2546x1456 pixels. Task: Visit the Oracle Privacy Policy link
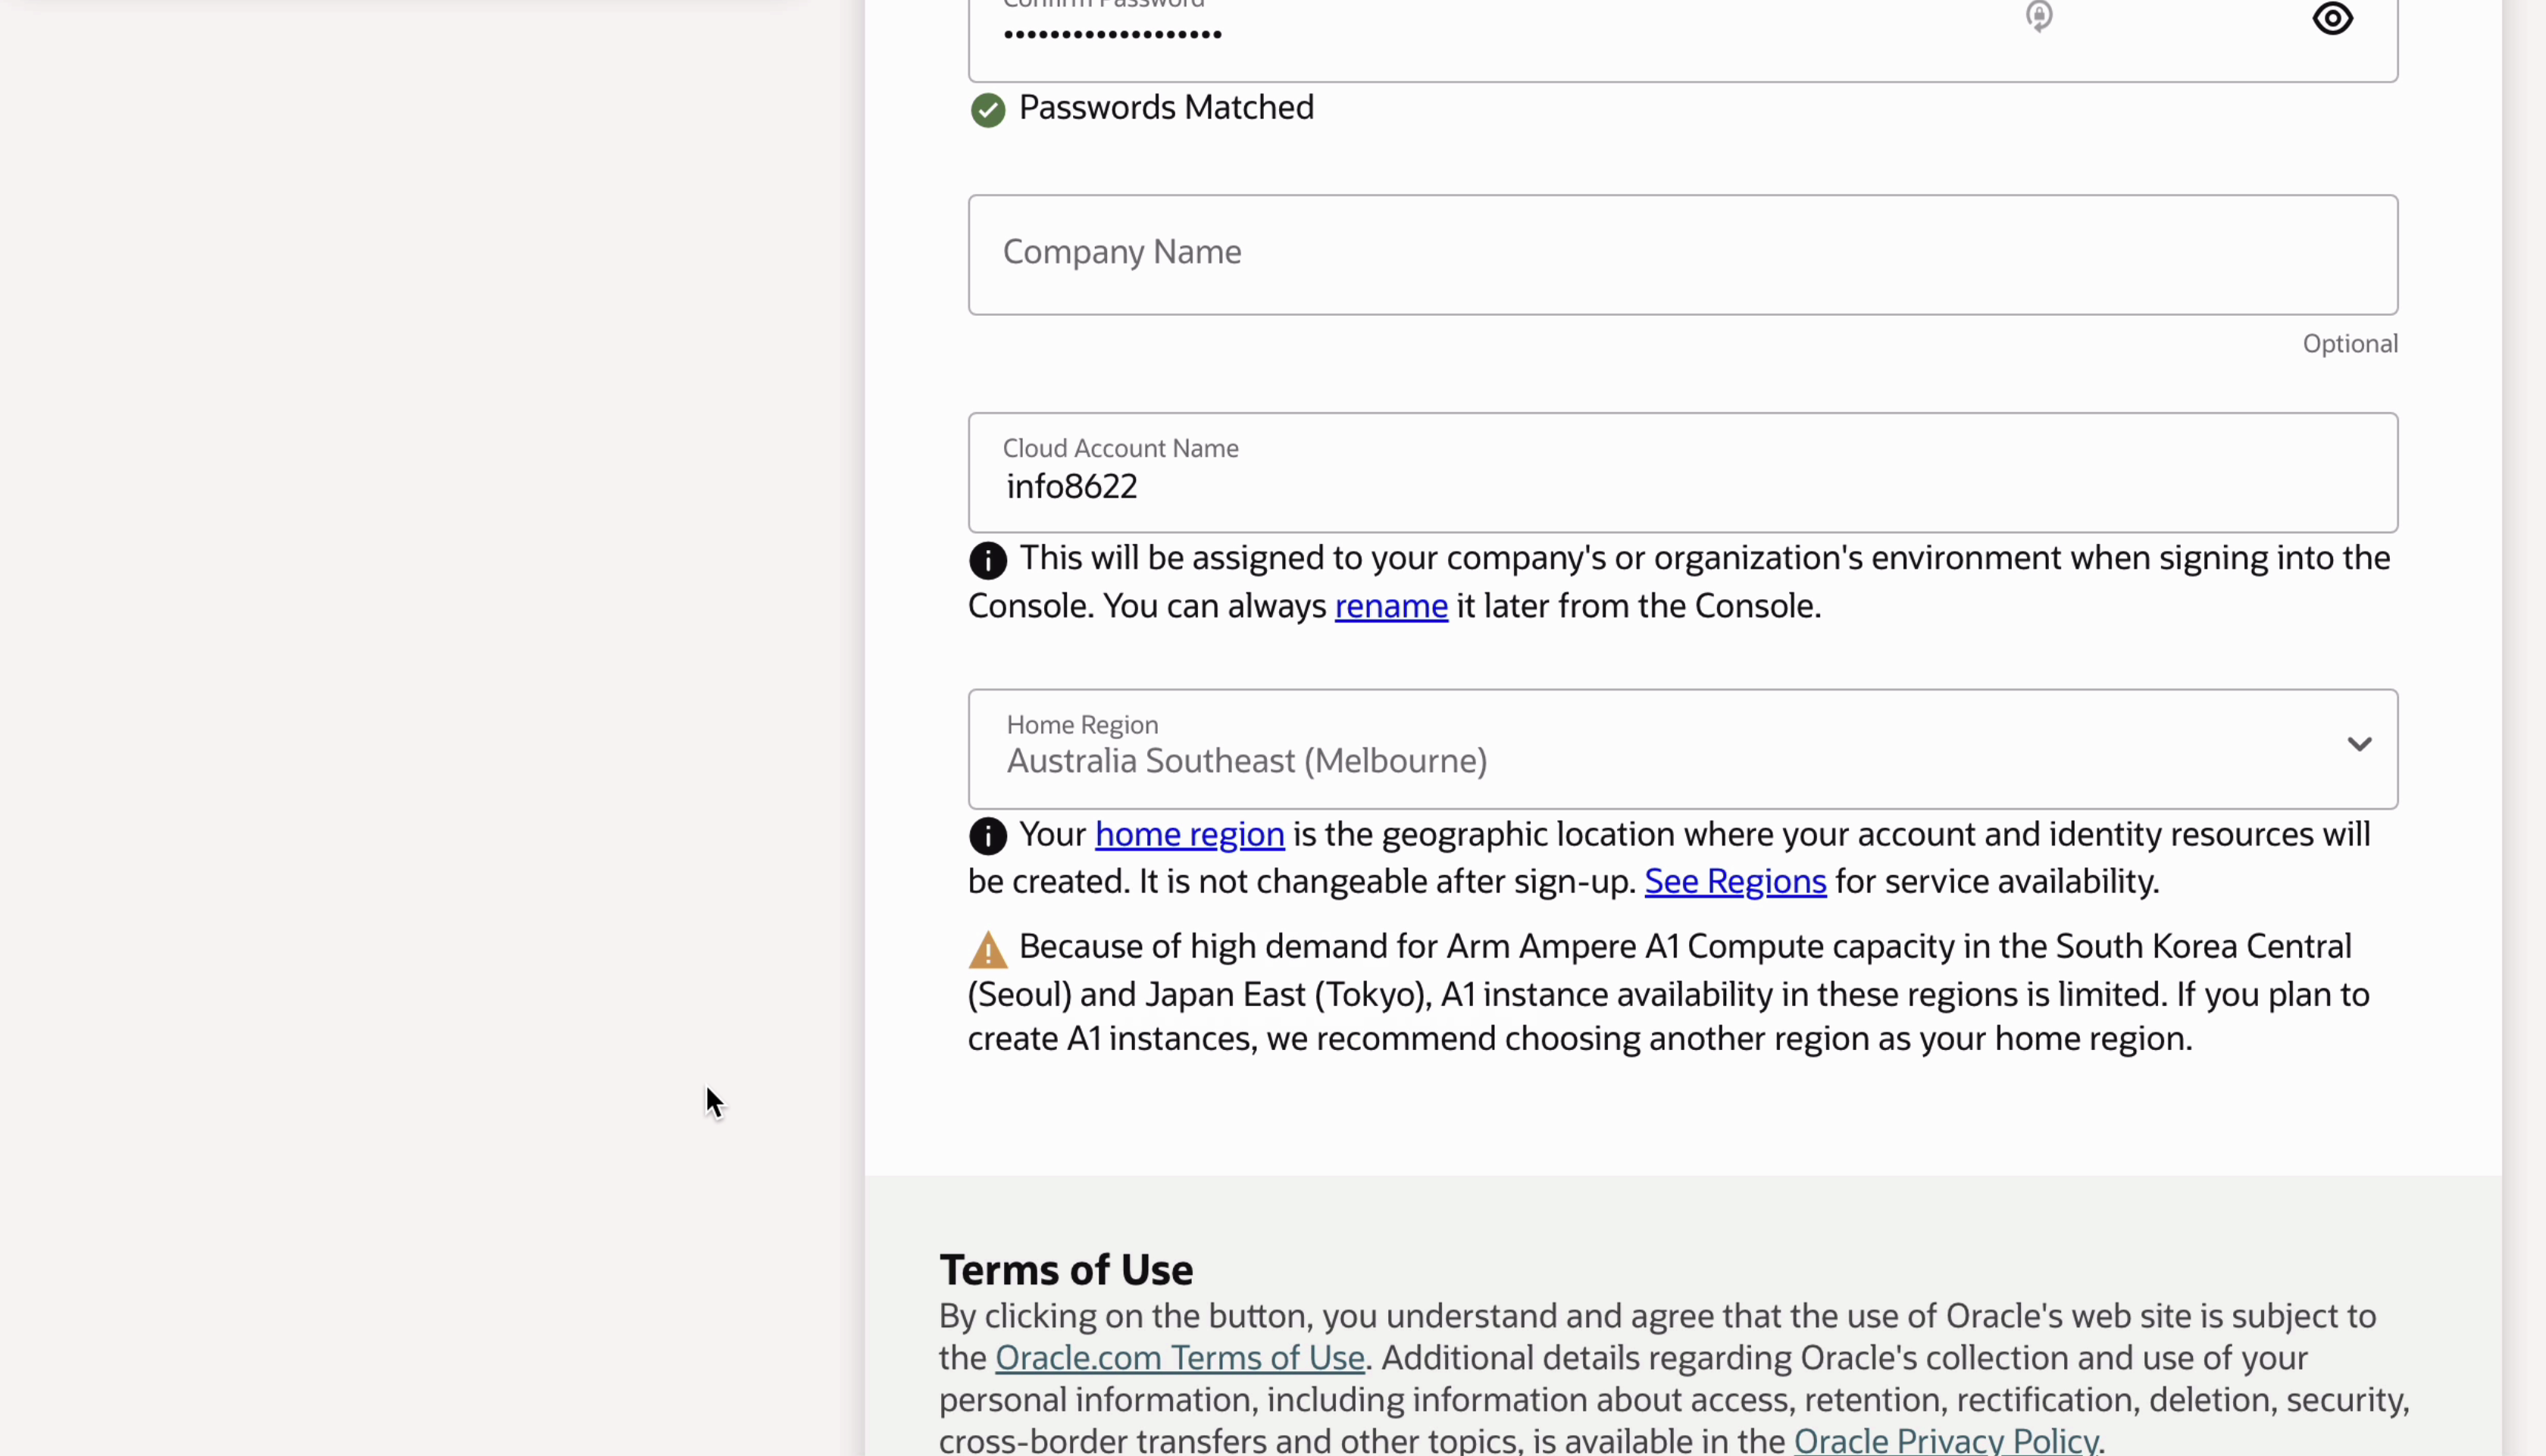[x=1945, y=1440]
